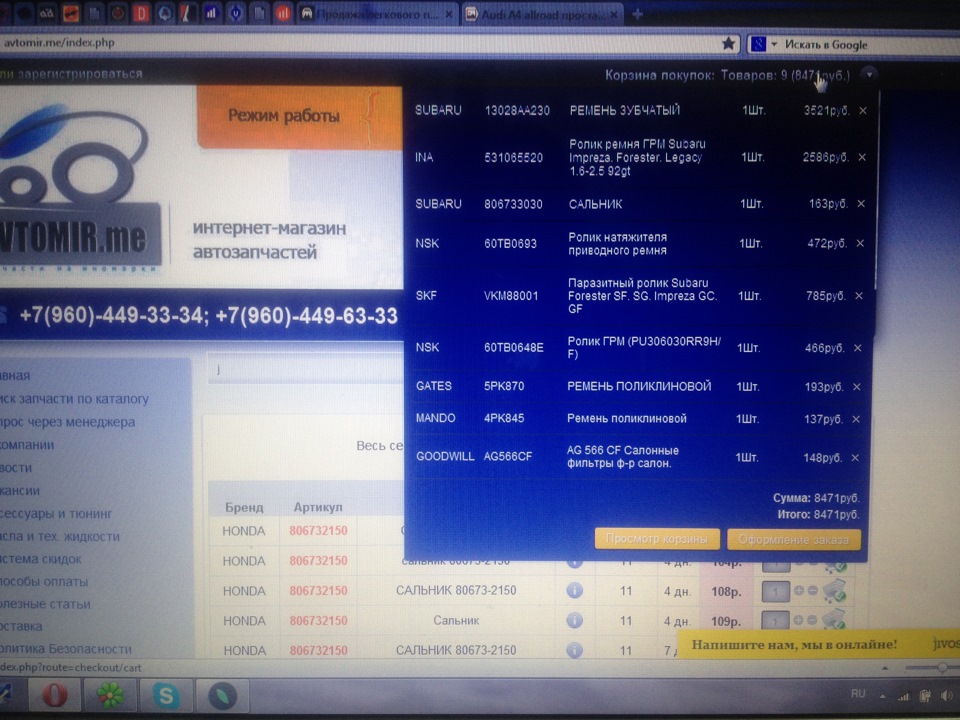Add the 108р. САЛЬНИК to cart
960x720 pixels.
click(x=835, y=591)
